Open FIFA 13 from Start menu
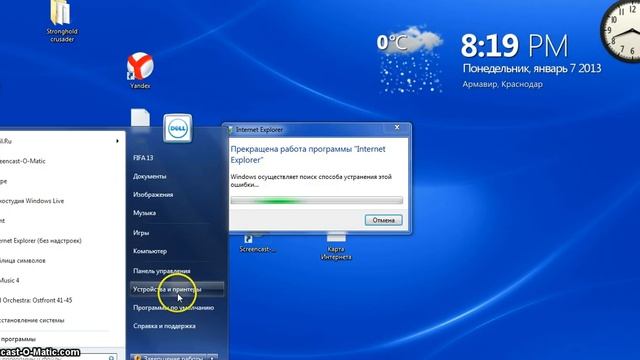Screen dimensions: 640x360 coord(143,158)
